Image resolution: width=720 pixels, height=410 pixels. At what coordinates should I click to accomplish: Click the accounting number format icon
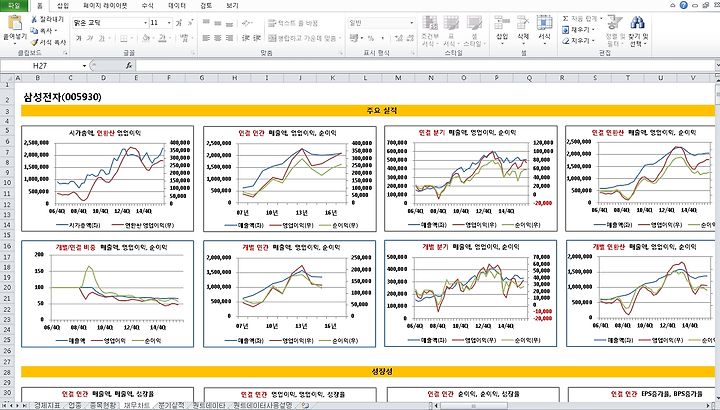tap(353, 38)
